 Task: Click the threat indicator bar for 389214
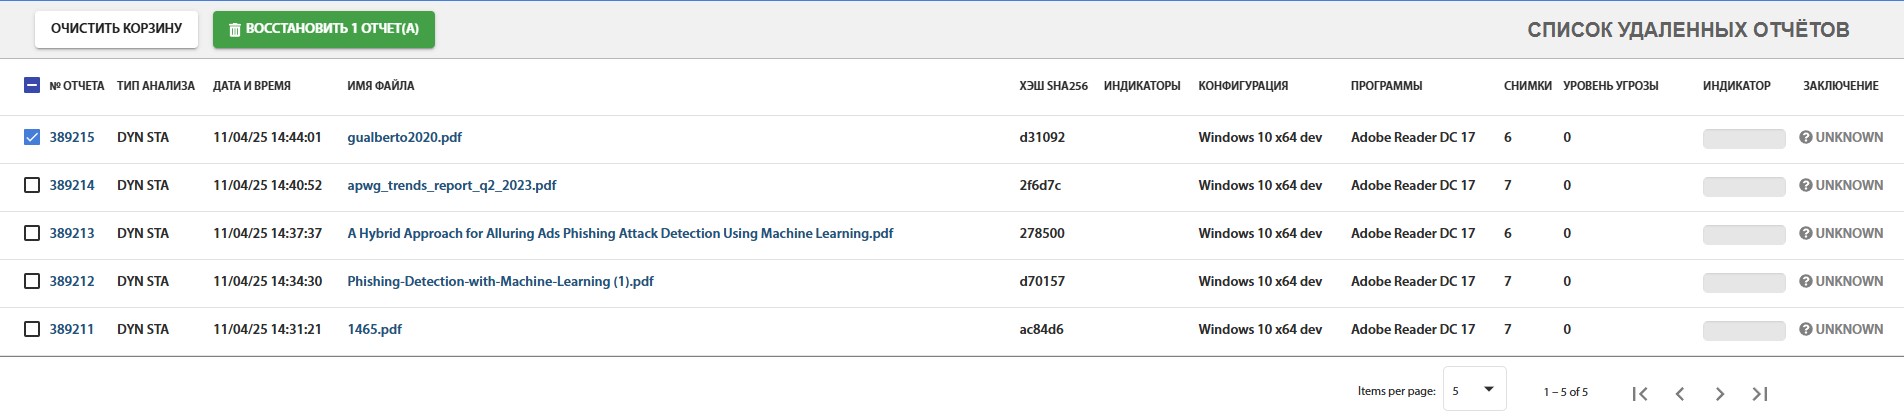click(x=1743, y=186)
